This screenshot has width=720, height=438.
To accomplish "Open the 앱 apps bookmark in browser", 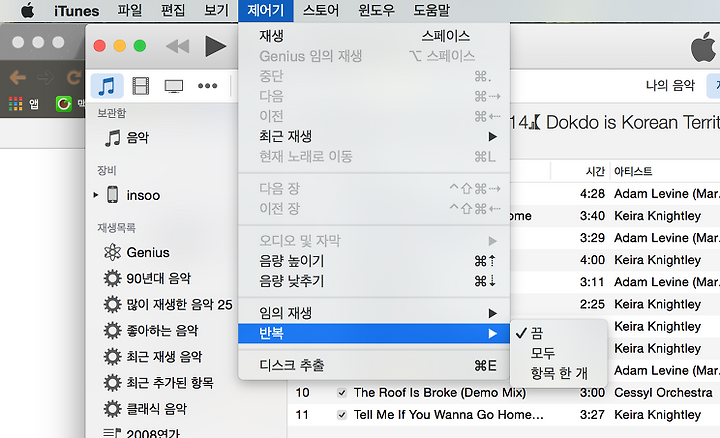I will point(24,104).
